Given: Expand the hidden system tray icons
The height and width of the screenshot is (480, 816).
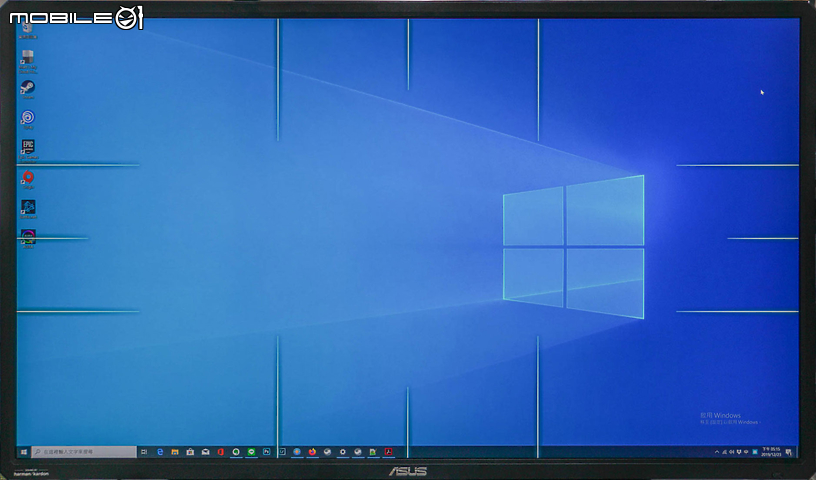Looking at the screenshot, I should point(717,452).
